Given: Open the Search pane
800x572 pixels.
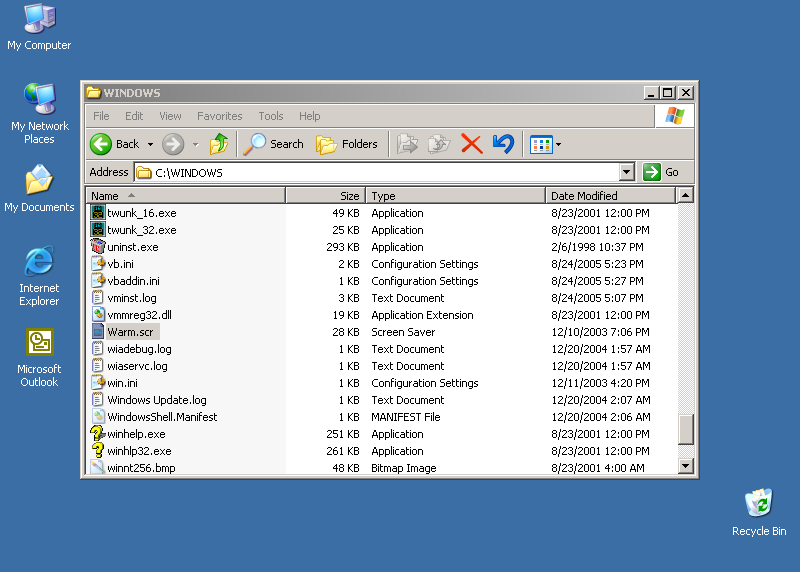Looking at the screenshot, I should click(x=273, y=144).
